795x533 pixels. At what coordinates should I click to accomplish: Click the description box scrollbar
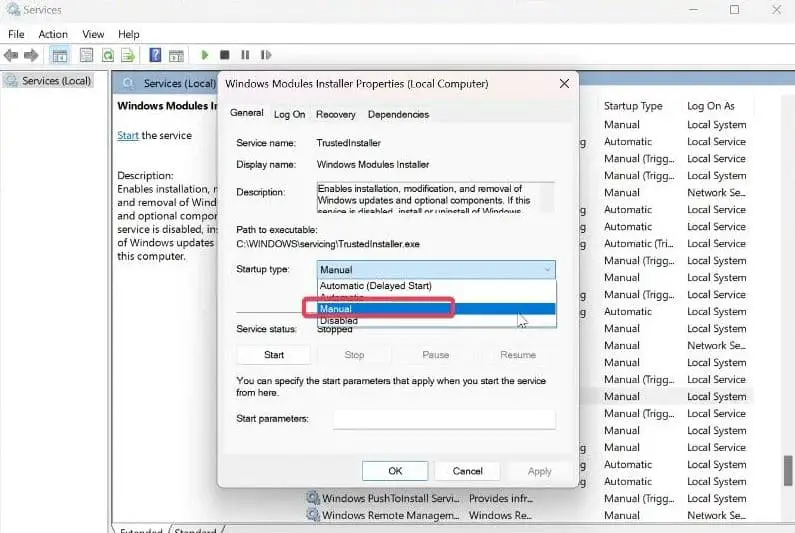pos(548,197)
